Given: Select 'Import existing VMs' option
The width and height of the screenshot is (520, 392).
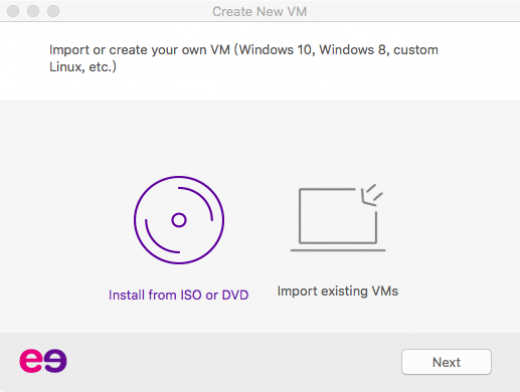Looking at the screenshot, I should point(338,291).
